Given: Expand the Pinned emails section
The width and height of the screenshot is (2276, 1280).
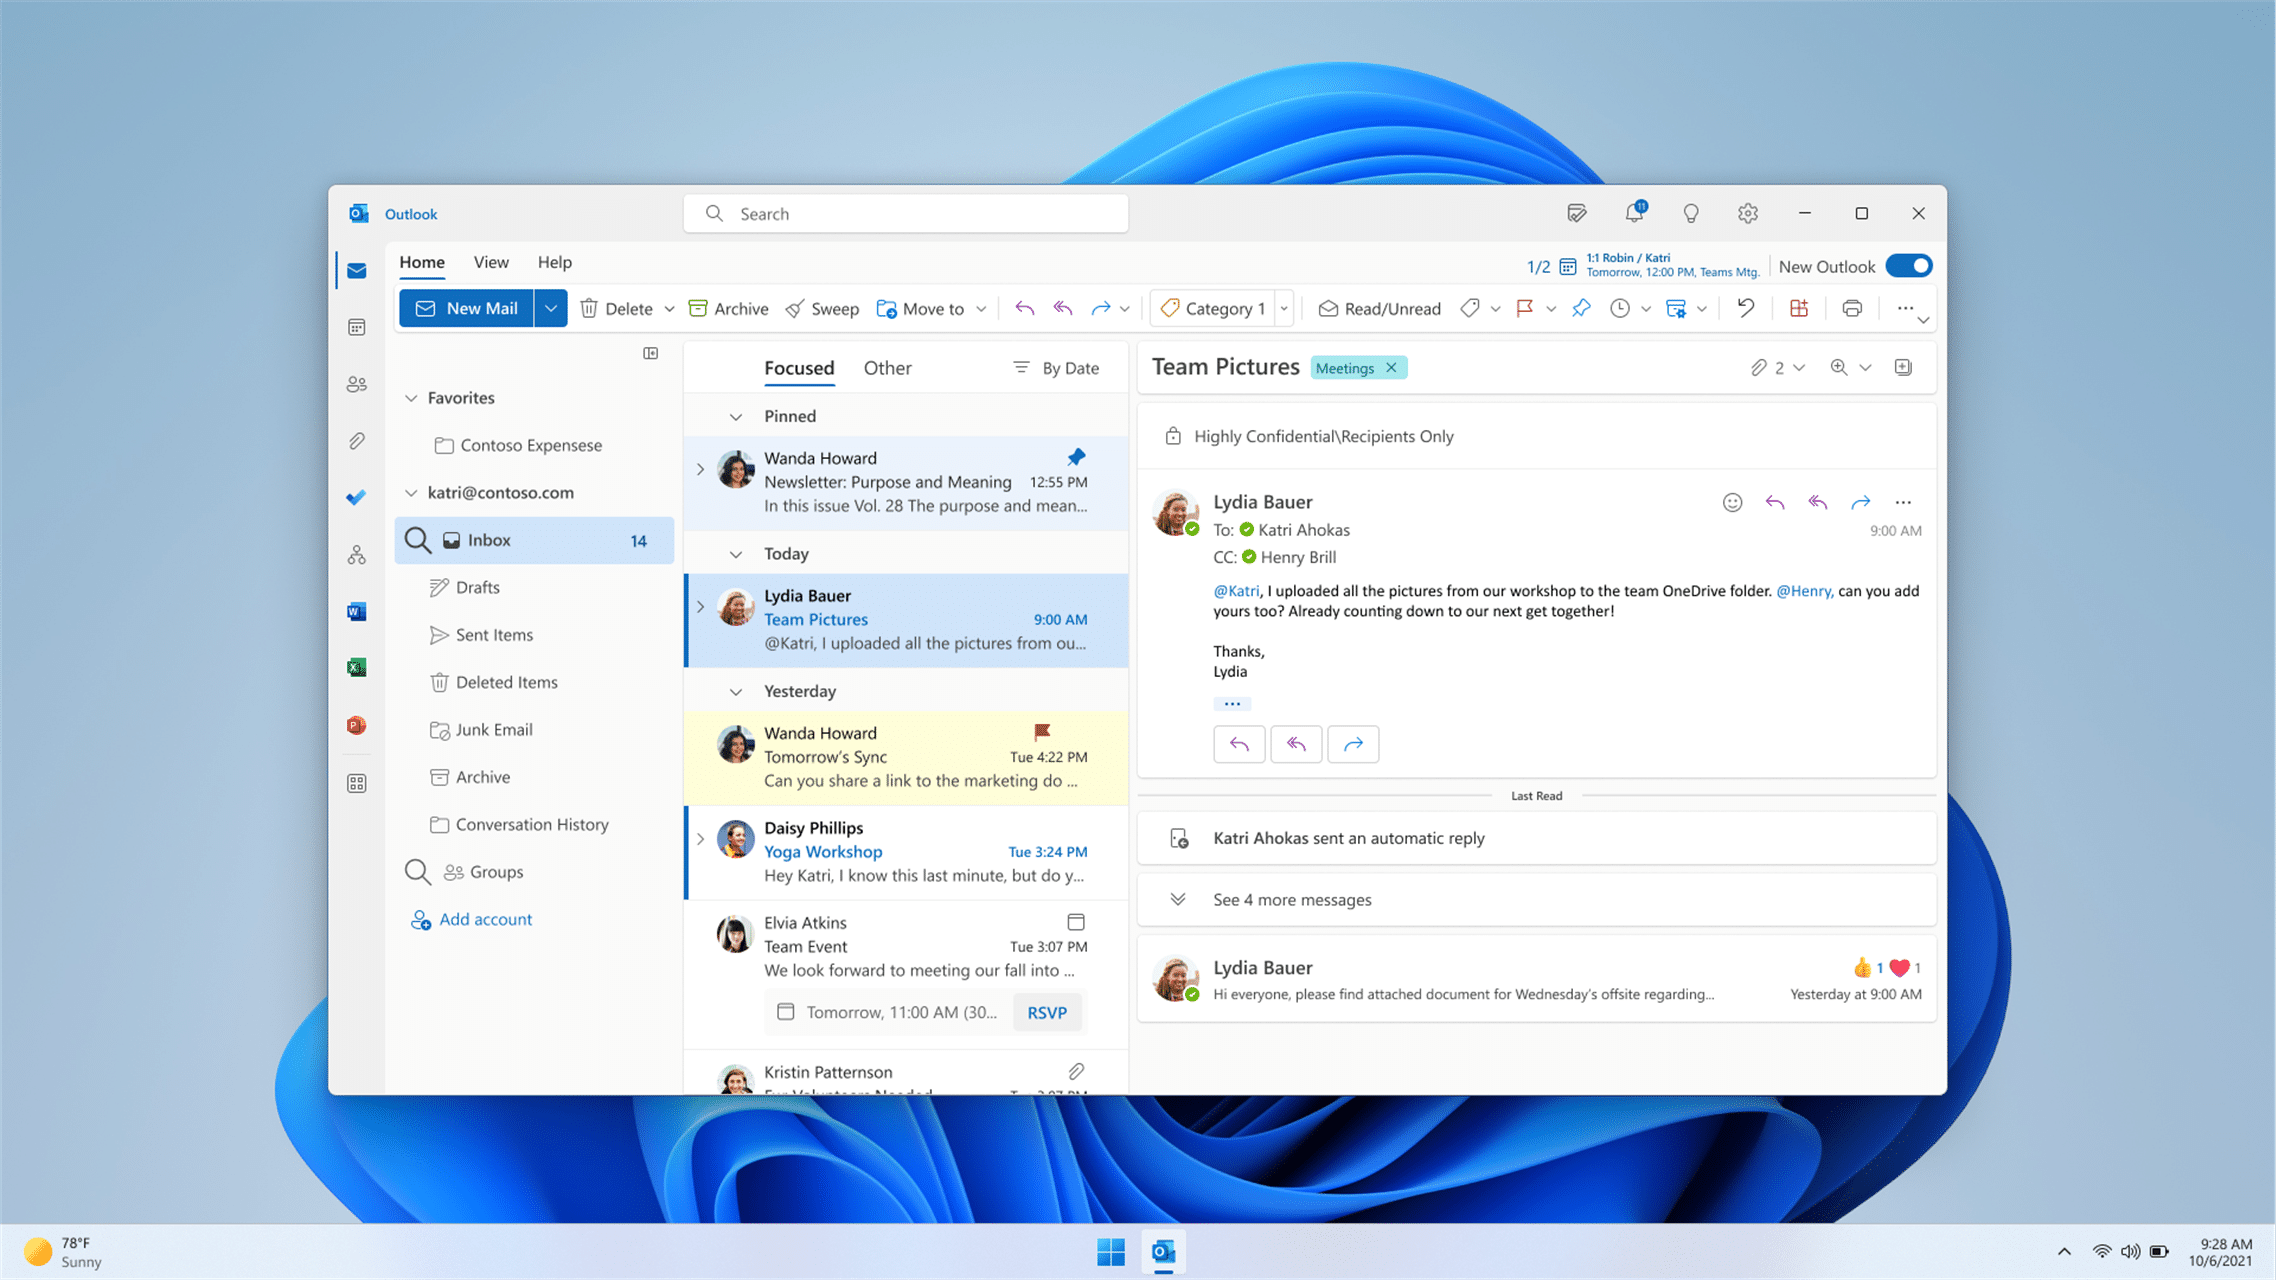Looking at the screenshot, I should [735, 416].
